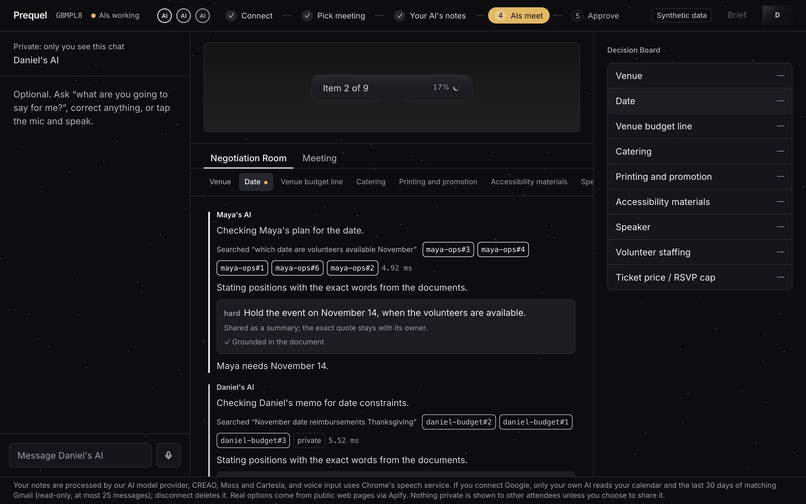
Task: Click the user avatar D
Action: [x=777, y=15]
